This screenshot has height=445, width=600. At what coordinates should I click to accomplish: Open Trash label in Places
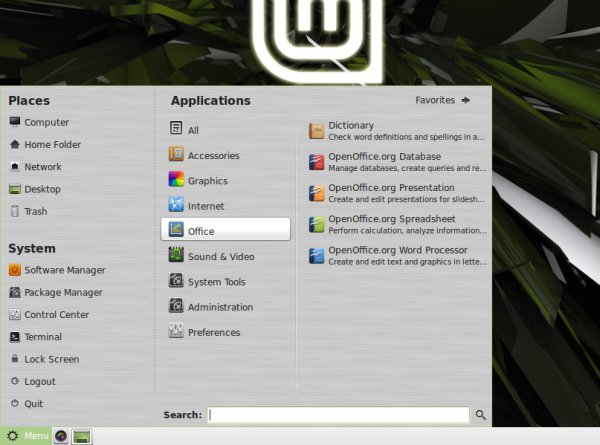[36, 211]
